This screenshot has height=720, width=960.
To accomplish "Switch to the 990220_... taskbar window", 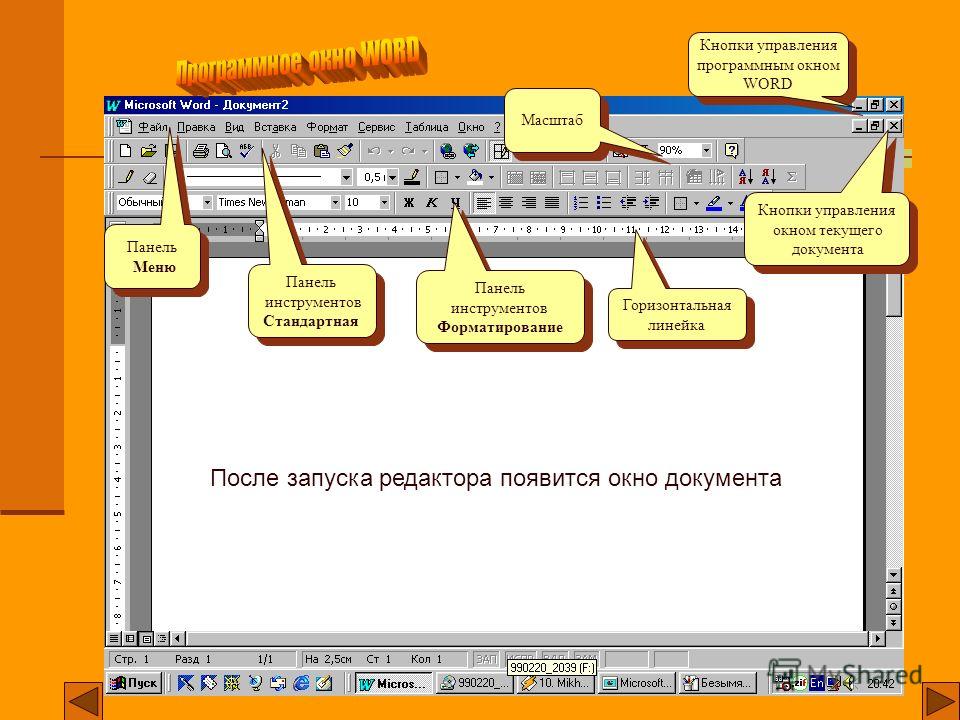I will (475, 683).
